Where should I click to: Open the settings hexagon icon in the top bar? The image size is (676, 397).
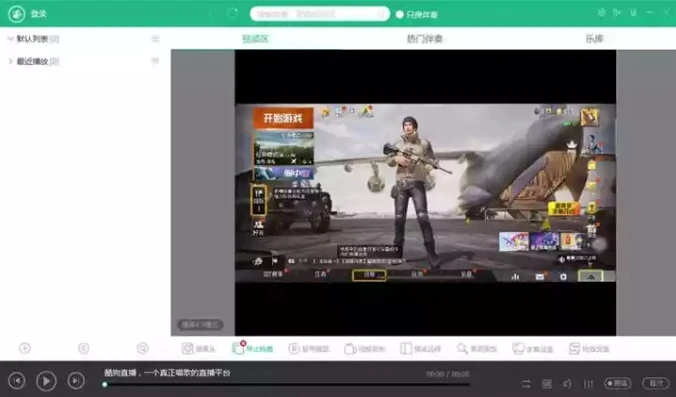[601, 13]
